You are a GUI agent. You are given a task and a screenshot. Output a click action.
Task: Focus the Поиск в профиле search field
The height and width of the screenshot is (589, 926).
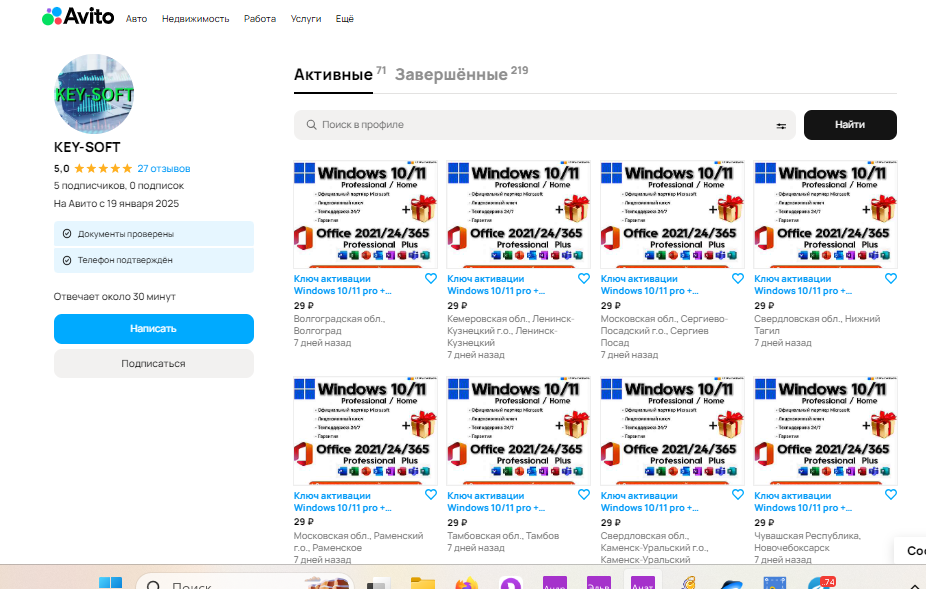(544, 125)
